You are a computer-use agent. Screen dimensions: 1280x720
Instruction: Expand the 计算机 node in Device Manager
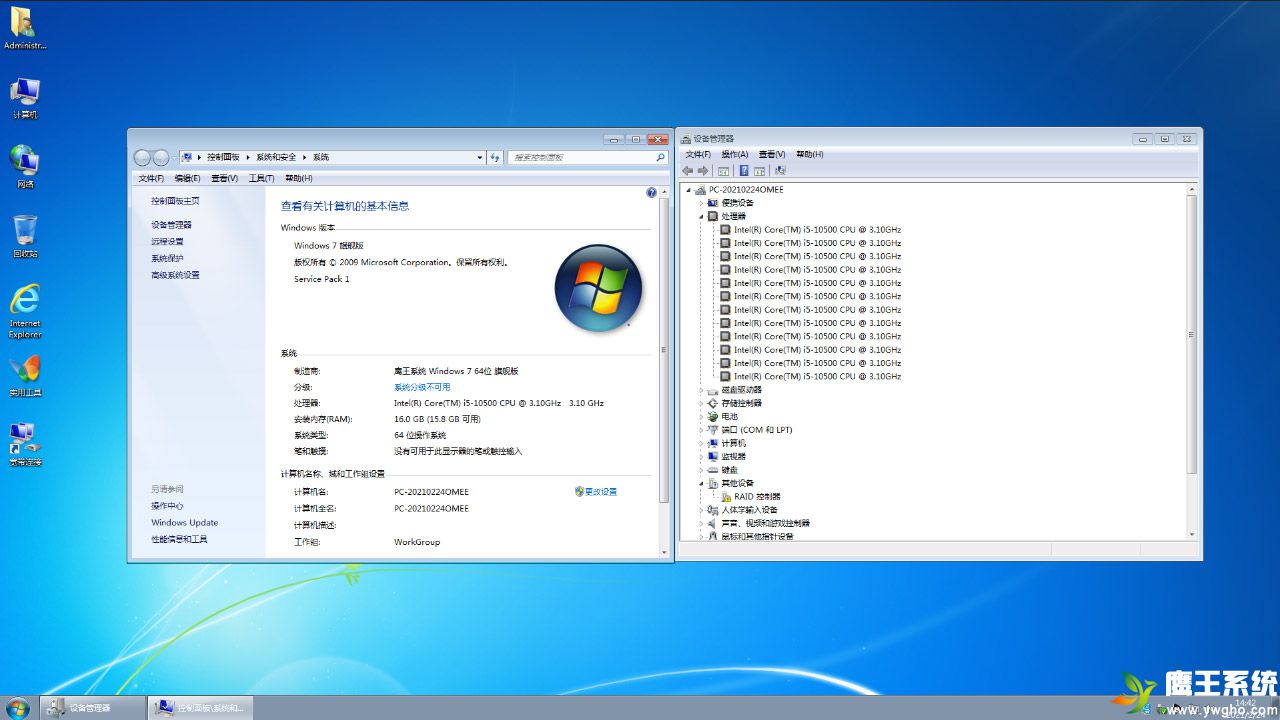coord(701,443)
